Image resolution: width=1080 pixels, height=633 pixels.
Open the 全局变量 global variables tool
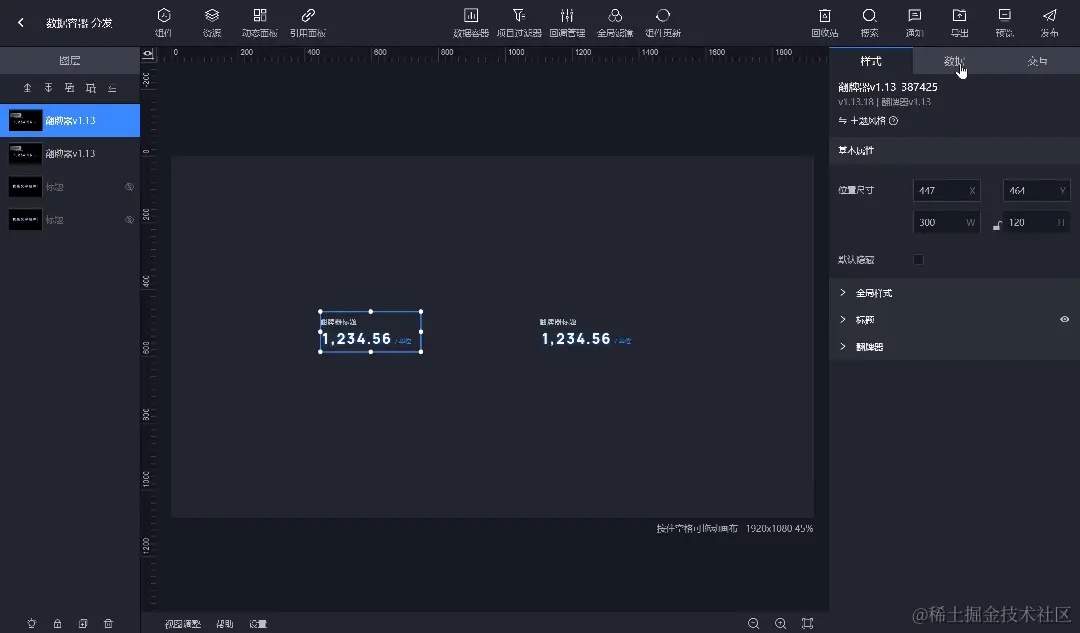click(615, 22)
